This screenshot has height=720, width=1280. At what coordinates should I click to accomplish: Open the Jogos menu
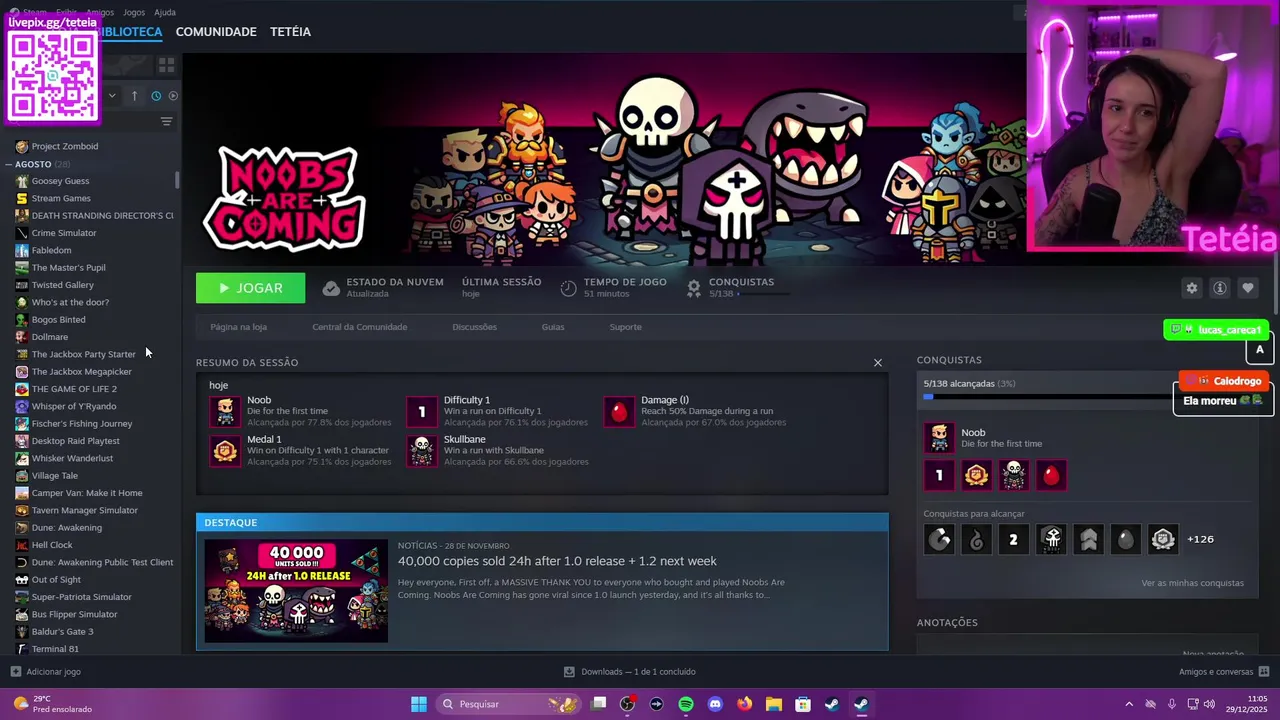click(134, 12)
